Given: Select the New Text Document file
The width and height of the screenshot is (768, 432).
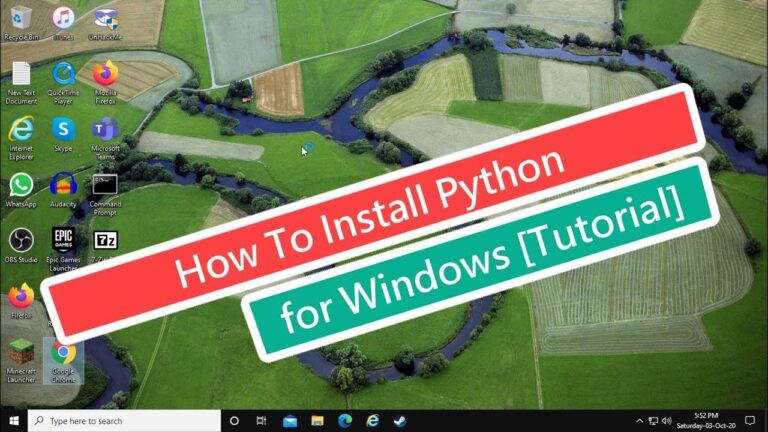Looking at the screenshot, I should tap(21, 82).
